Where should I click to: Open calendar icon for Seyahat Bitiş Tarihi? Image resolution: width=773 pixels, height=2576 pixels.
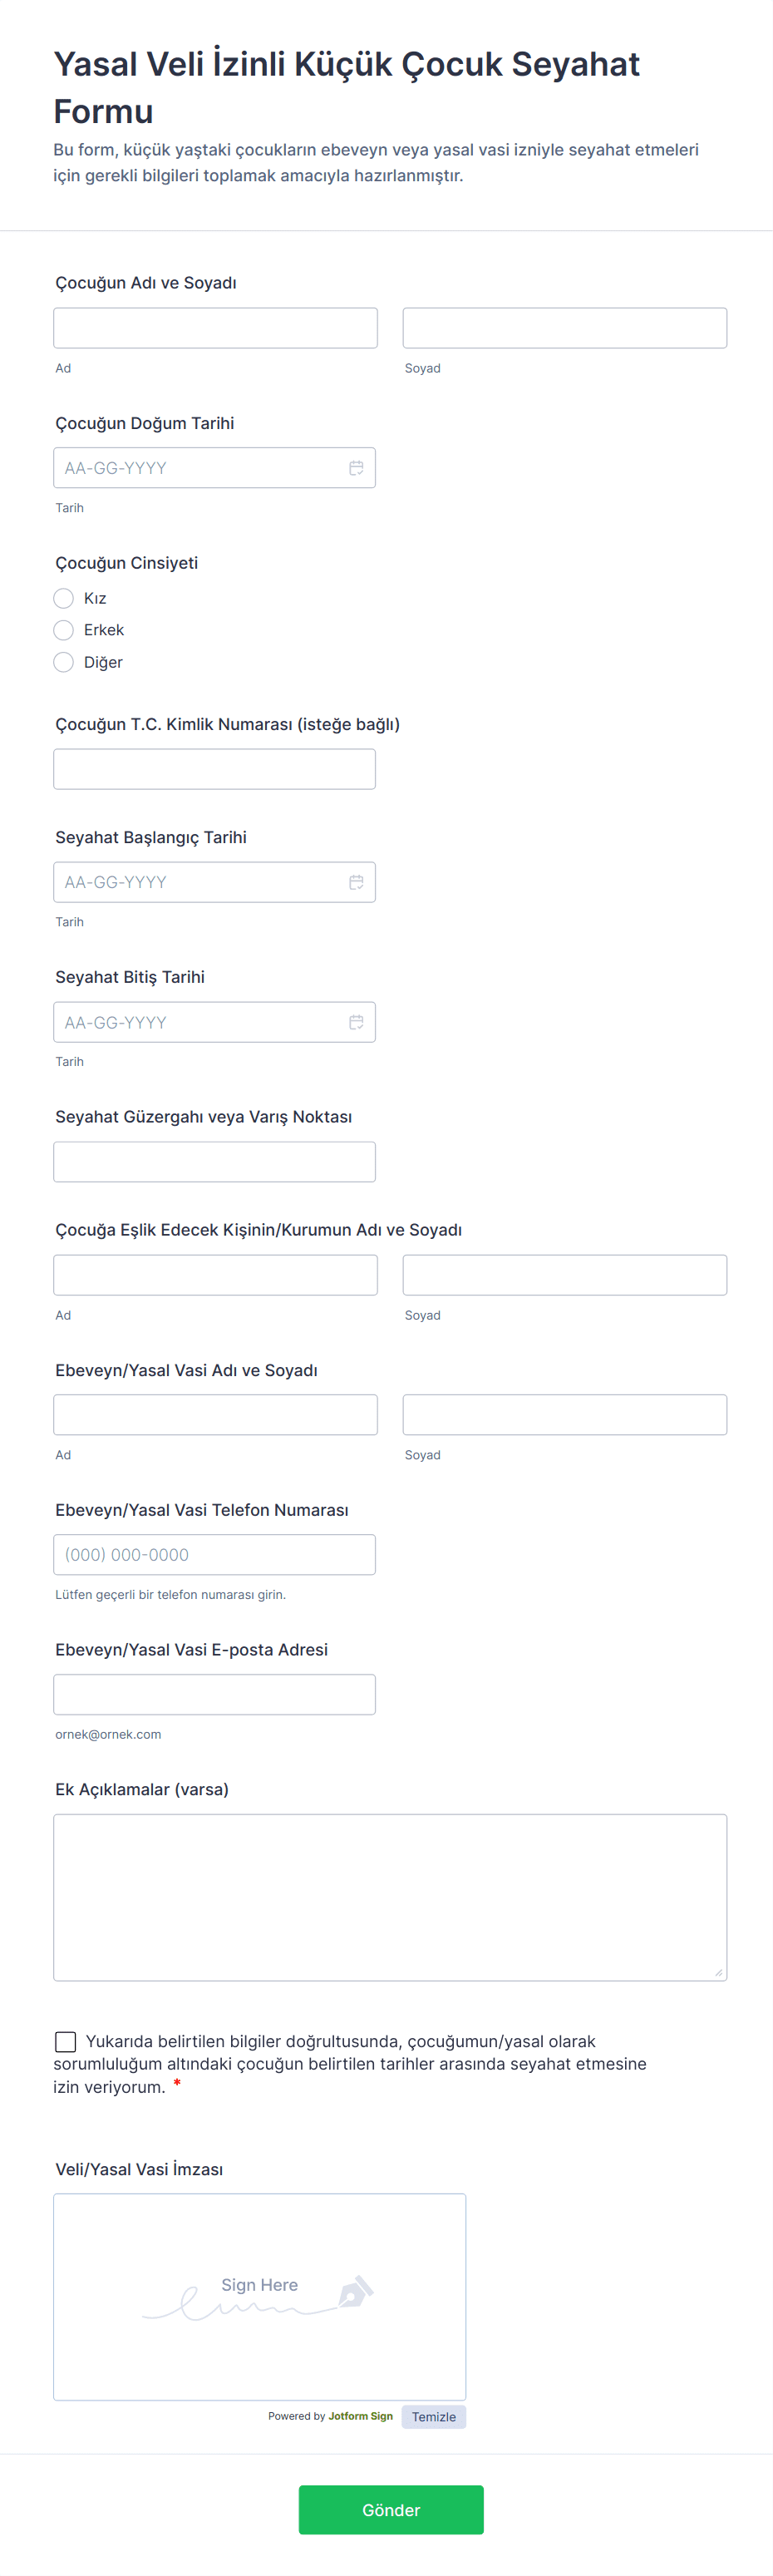pyautogui.click(x=356, y=1022)
